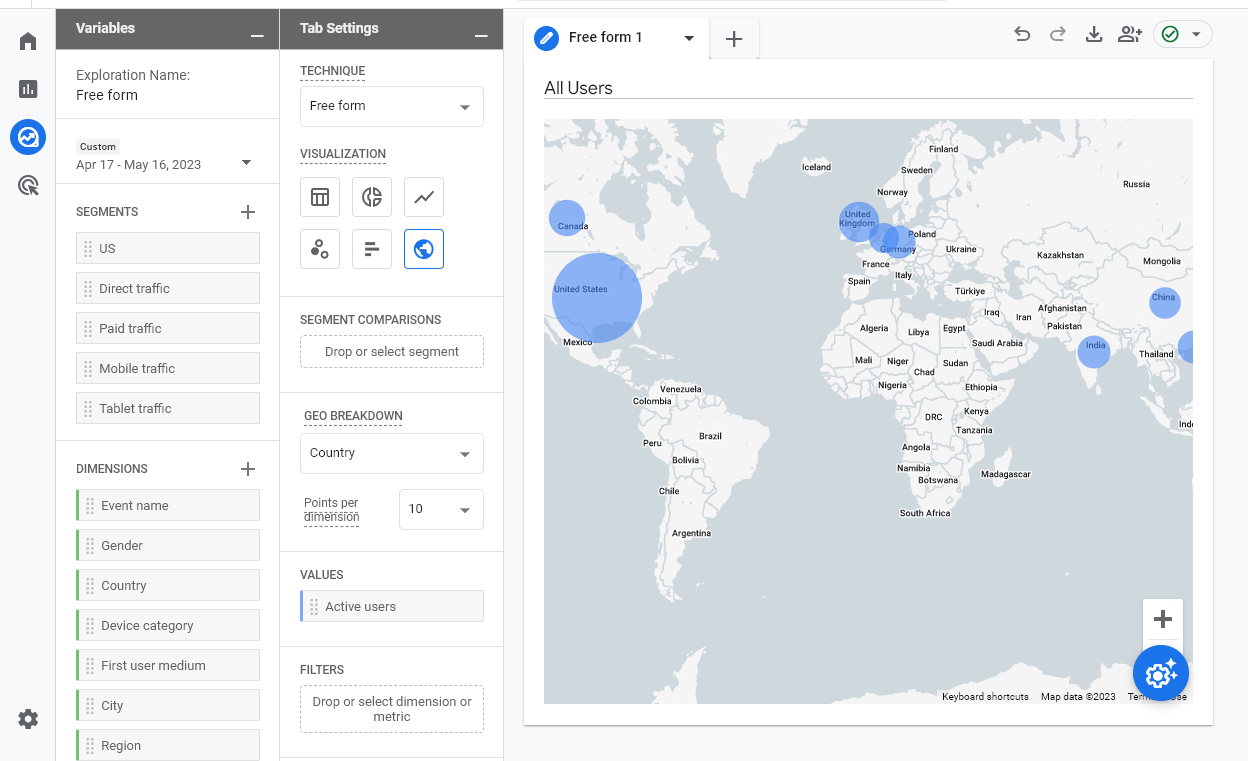1248x761 pixels.
Task: Pick the bar chart visualization
Action: pos(372,248)
